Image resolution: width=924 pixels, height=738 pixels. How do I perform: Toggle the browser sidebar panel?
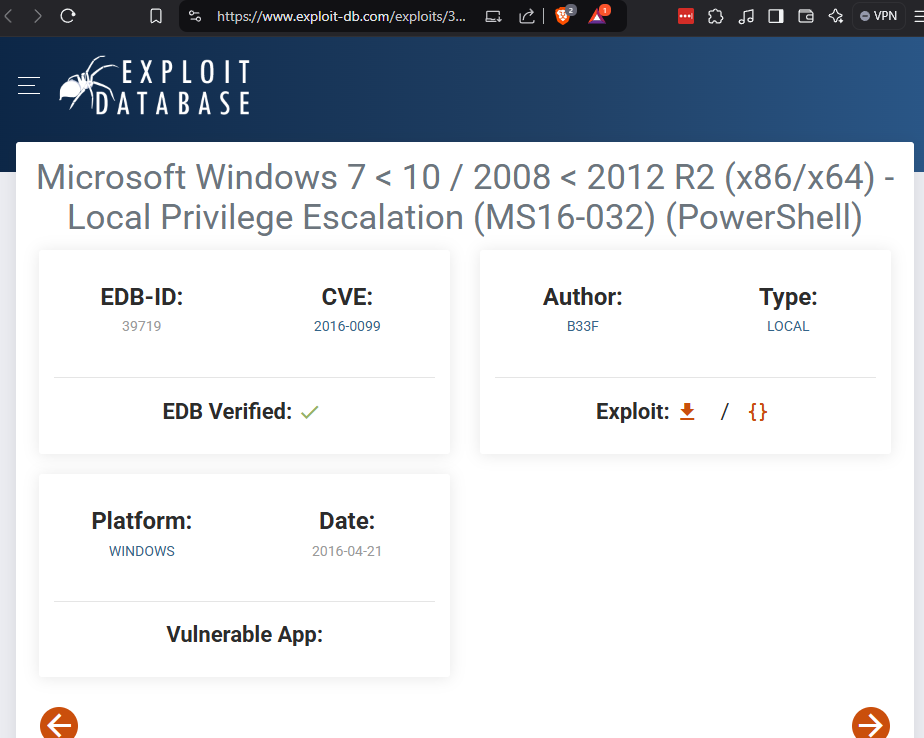[x=776, y=16]
